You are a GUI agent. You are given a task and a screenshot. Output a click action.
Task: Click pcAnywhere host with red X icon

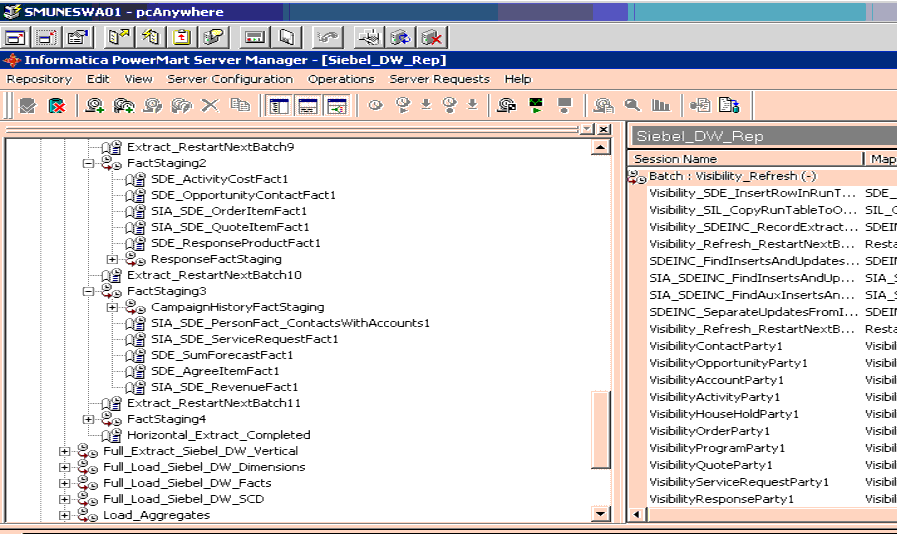point(432,38)
